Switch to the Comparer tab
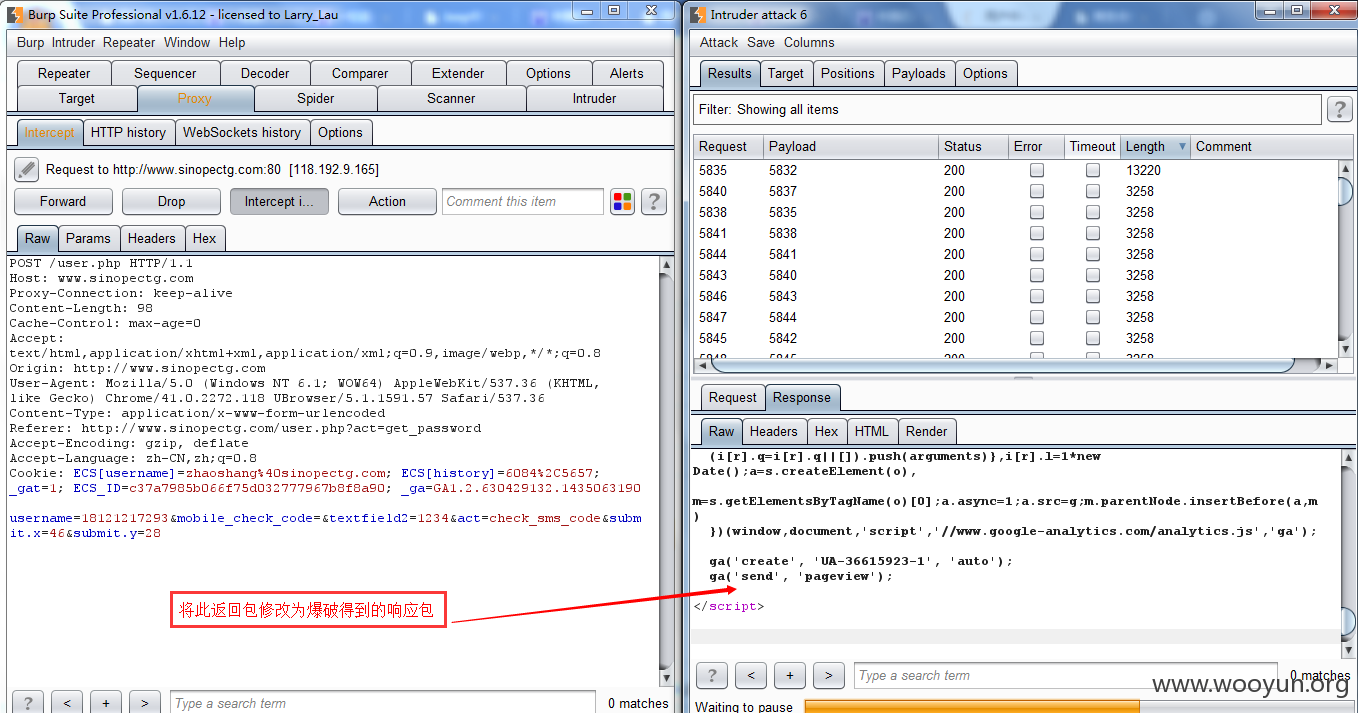The height and width of the screenshot is (713, 1358). 360,73
